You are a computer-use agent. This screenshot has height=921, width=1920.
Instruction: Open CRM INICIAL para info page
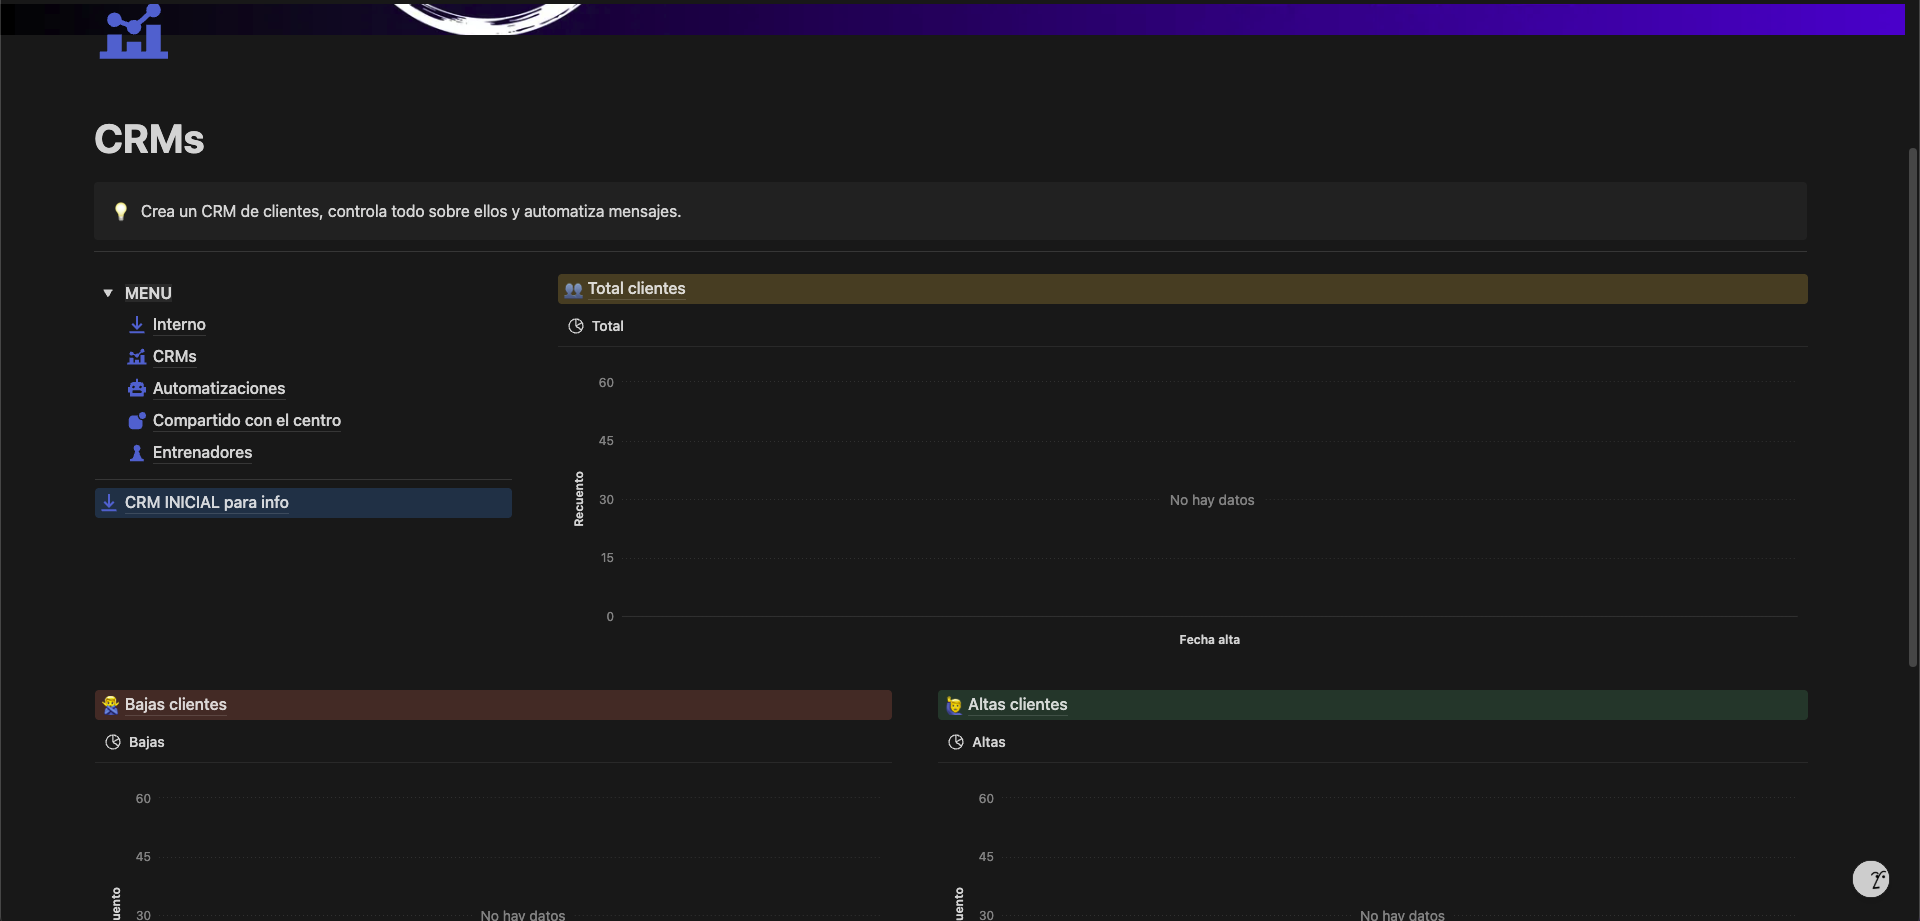pyautogui.click(x=207, y=503)
